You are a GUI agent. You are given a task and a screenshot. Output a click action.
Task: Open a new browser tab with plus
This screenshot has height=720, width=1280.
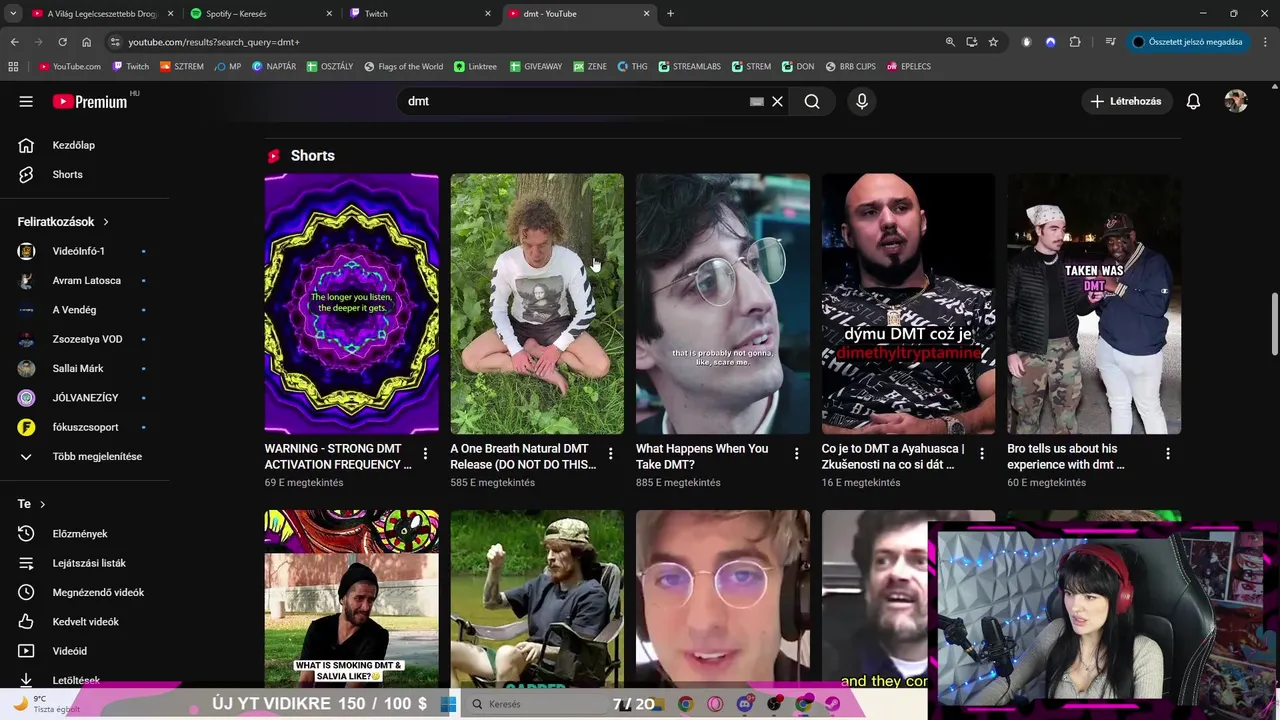pyautogui.click(x=670, y=14)
